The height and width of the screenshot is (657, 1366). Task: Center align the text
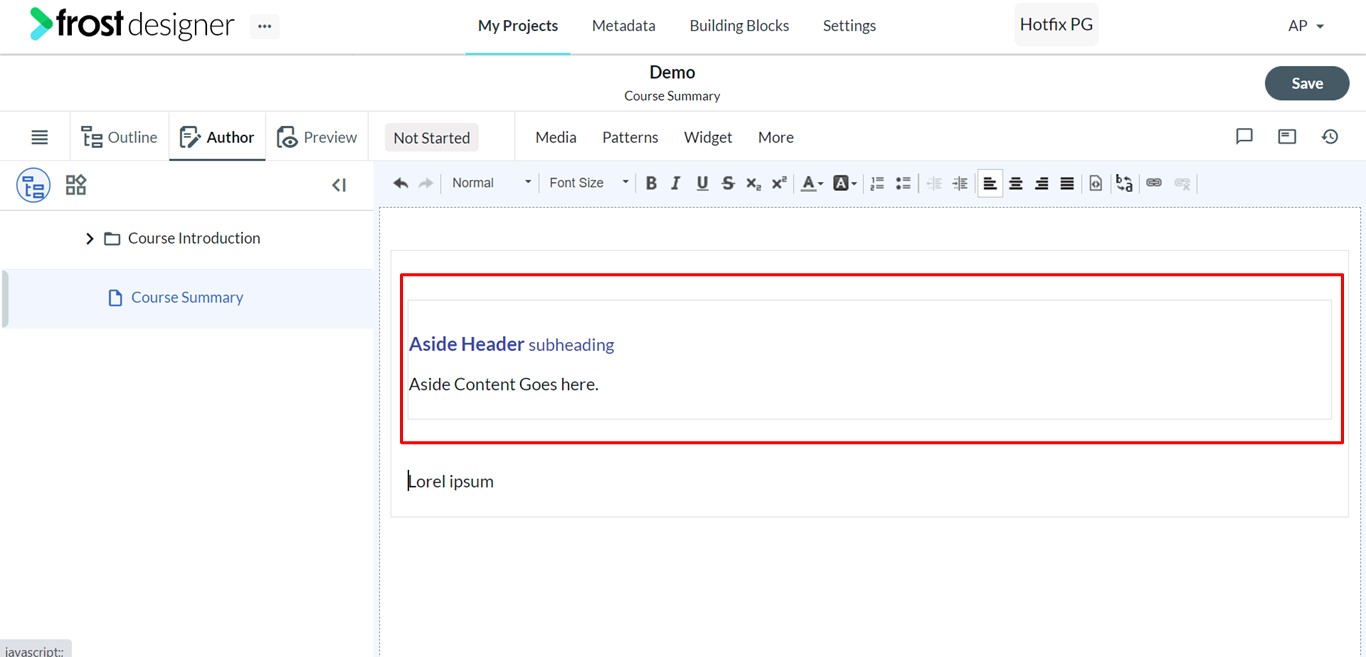pyautogui.click(x=1016, y=183)
